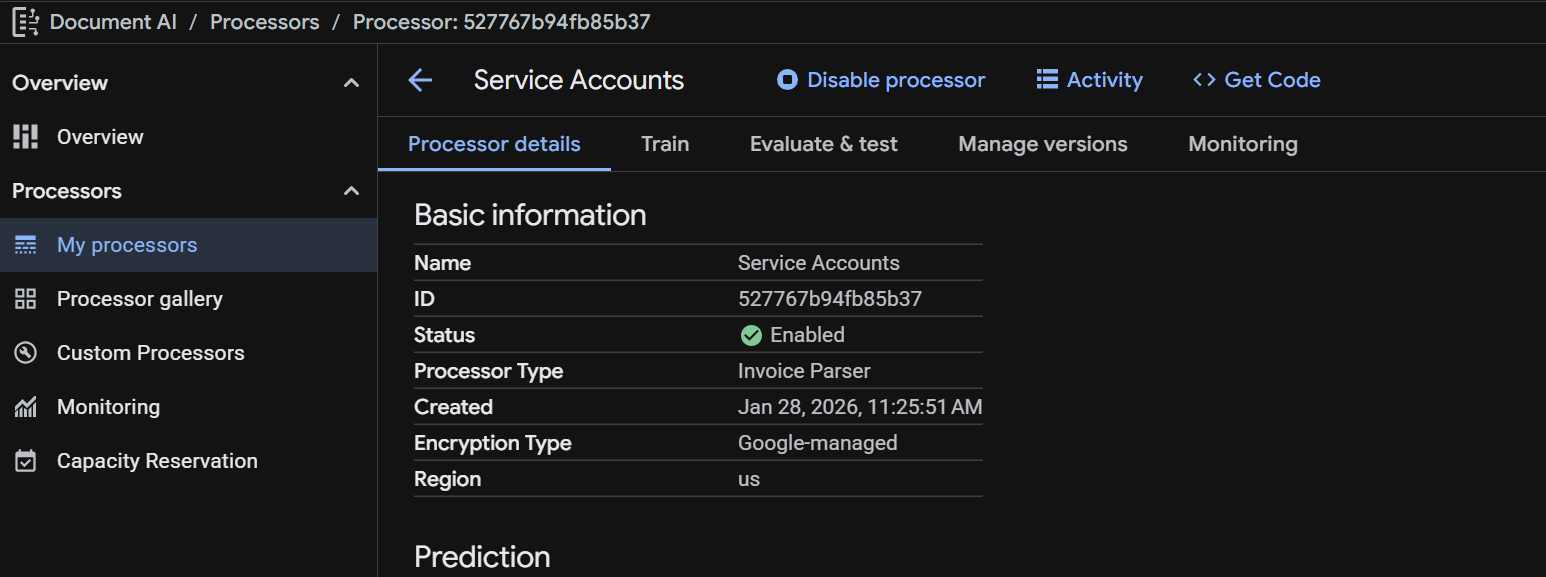Go to the Manage versions tab
Screen dimensions: 1546x577
tap(1042, 144)
